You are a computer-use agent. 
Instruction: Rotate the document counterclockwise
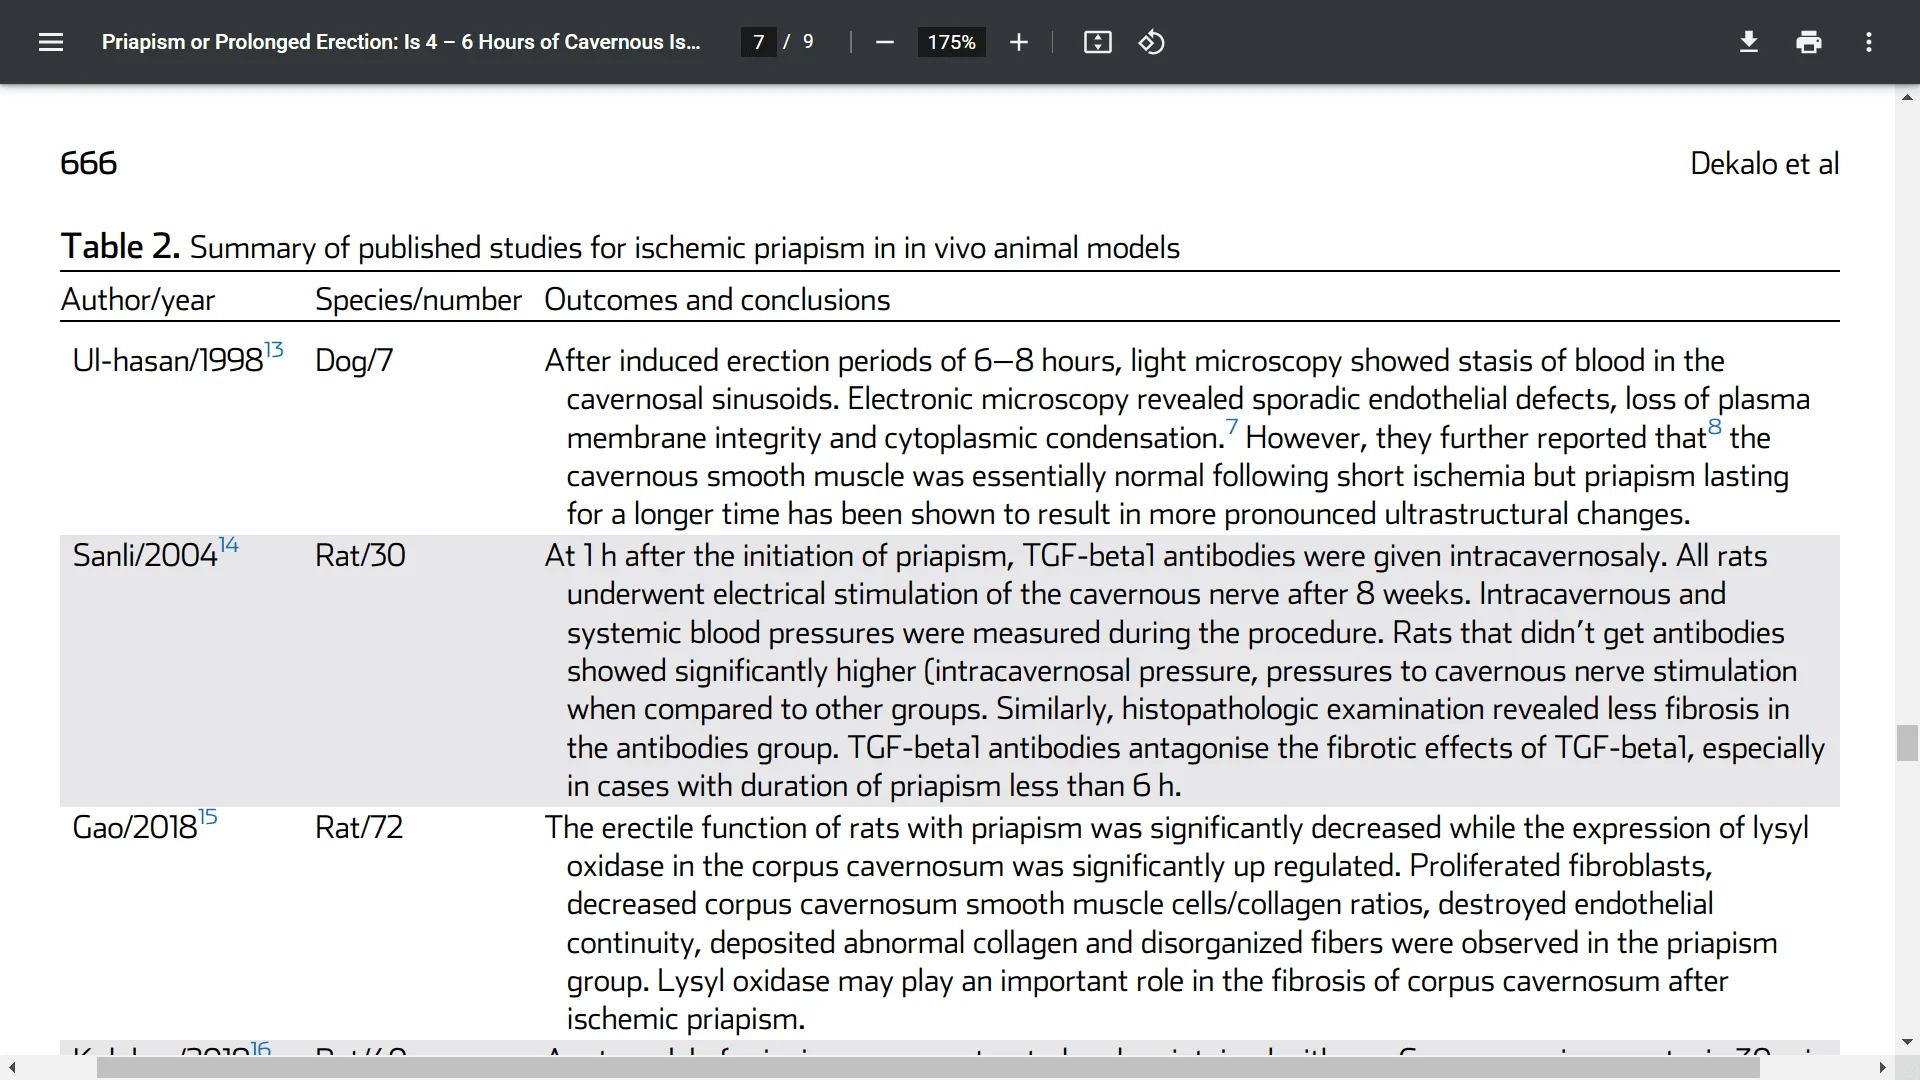[1151, 42]
